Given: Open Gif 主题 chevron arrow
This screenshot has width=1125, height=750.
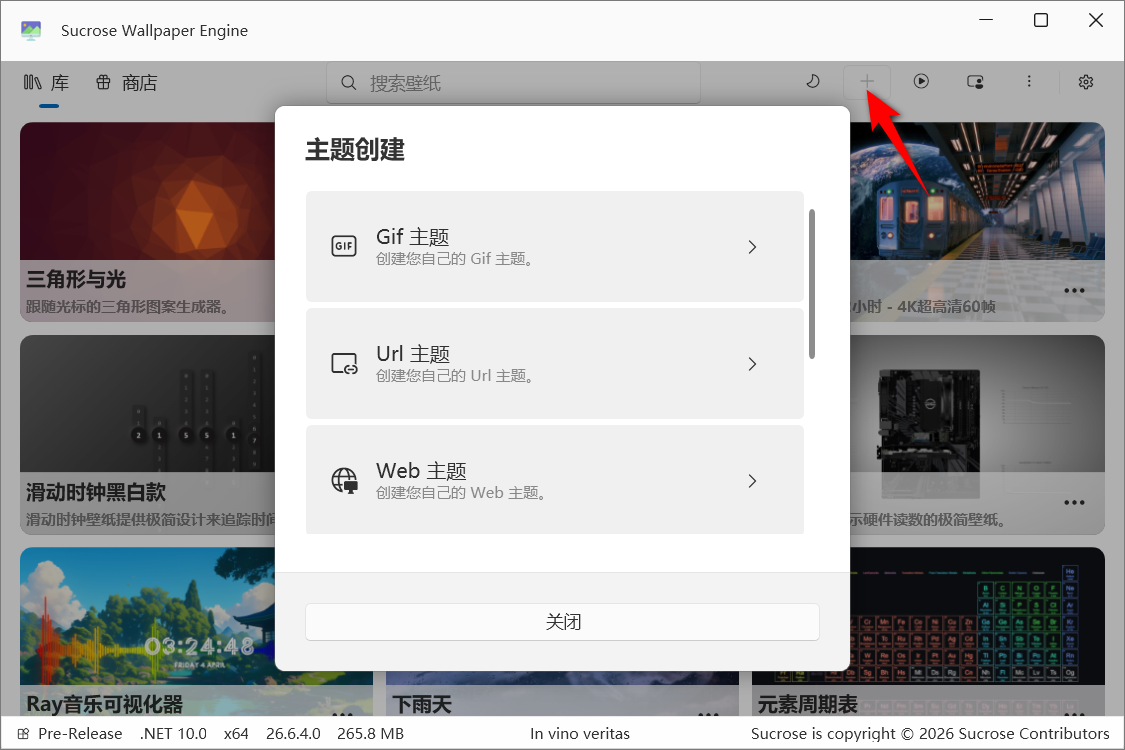Looking at the screenshot, I should [752, 247].
